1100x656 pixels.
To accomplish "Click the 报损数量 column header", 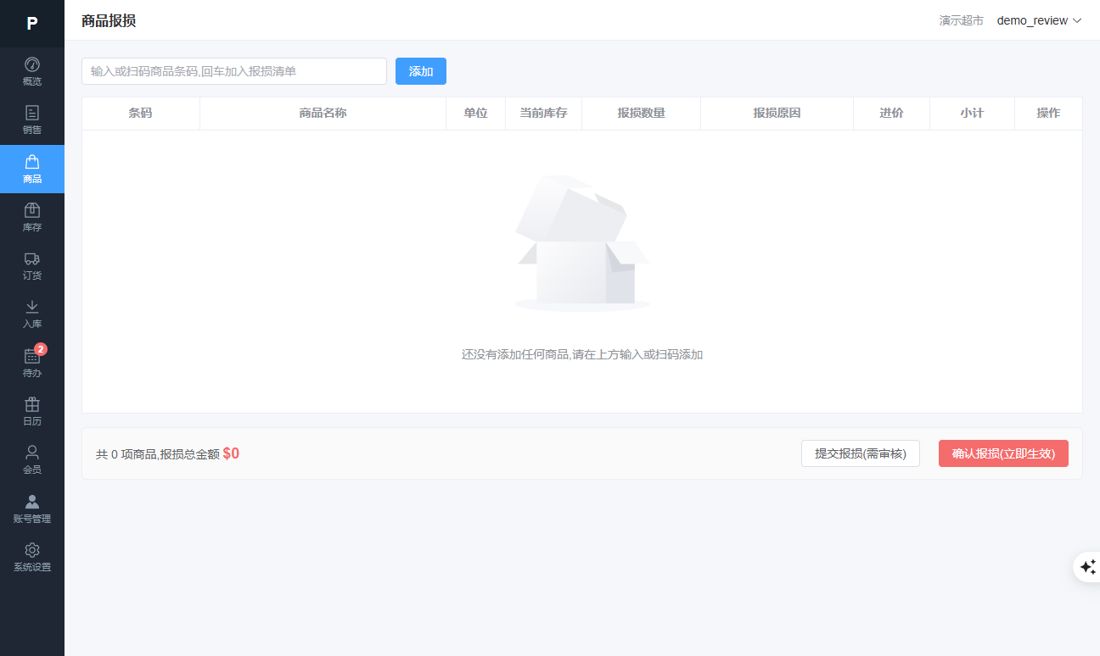I will (x=641, y=113).
